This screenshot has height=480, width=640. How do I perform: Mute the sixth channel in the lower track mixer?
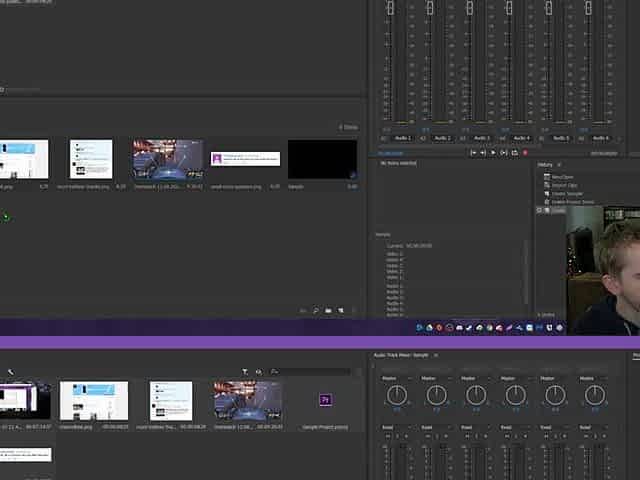(586, 436)
